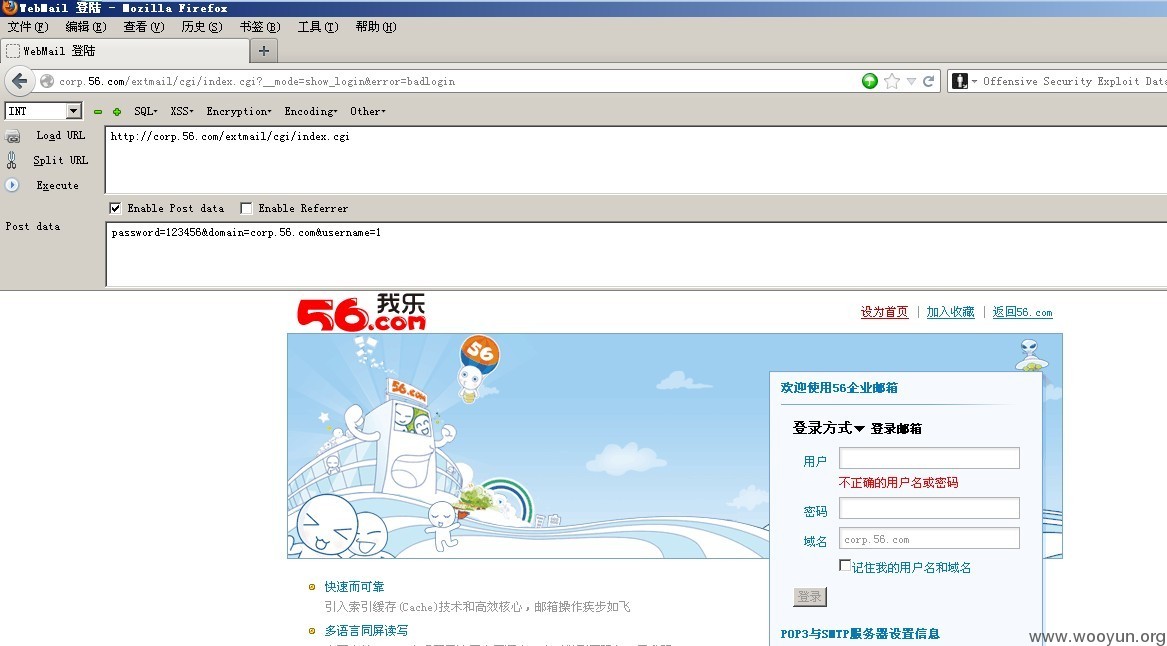Open the 历史 (History) menu
Image resolution: width=1167 pixels, height=646 pixels.
pyautogui.click(x=202, y=27)
